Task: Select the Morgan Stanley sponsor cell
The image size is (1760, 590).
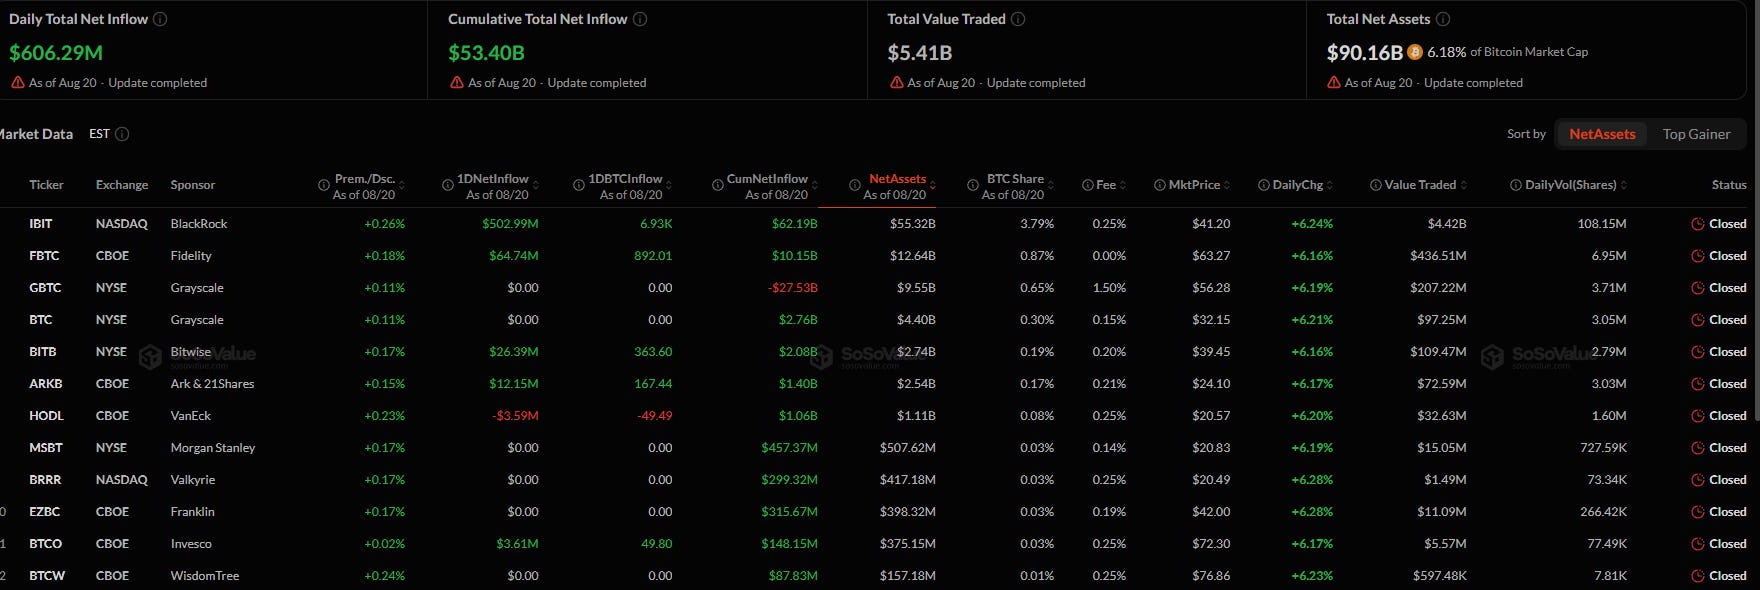Action: [x=213, y=448]
